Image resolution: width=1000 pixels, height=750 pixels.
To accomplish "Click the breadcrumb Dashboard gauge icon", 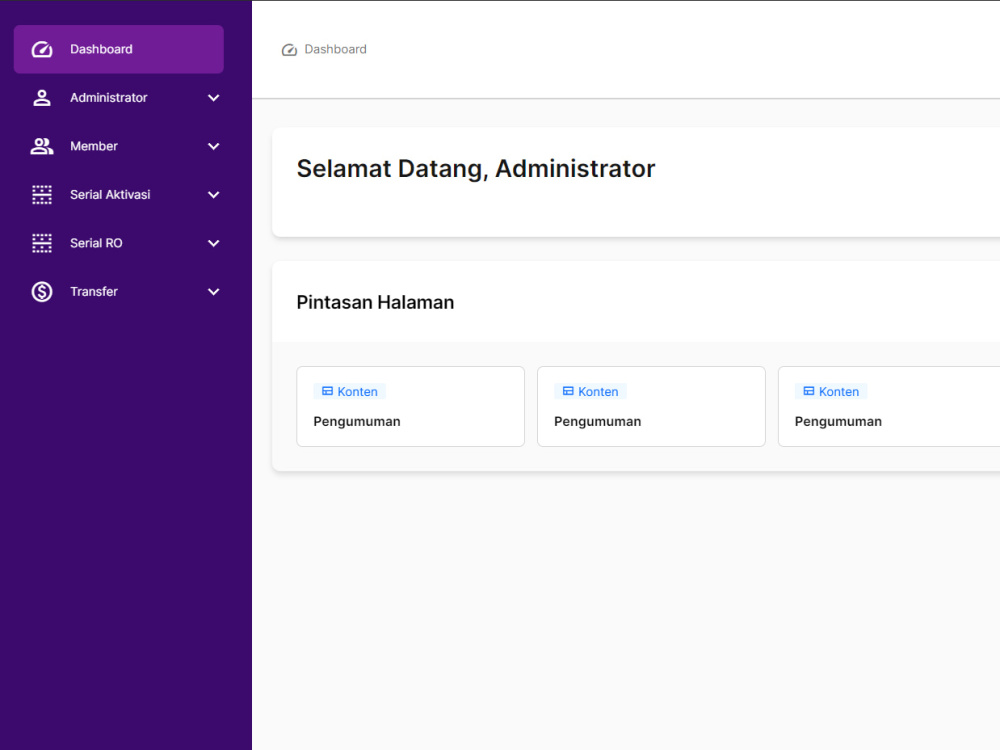I will [x=290, y=50].
